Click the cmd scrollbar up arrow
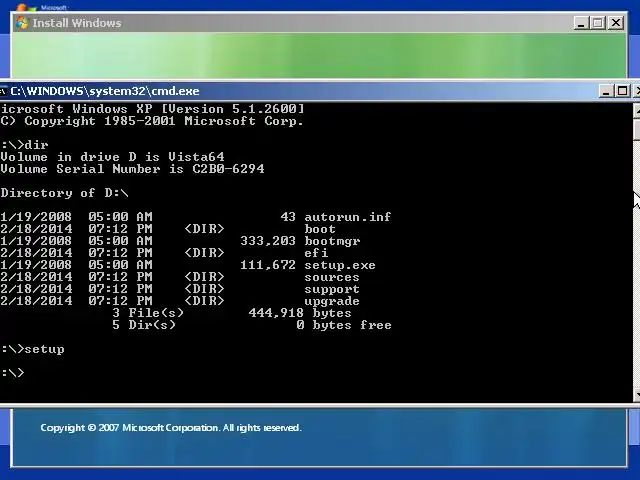Screen dimensions: 640x480 [636, 110]
